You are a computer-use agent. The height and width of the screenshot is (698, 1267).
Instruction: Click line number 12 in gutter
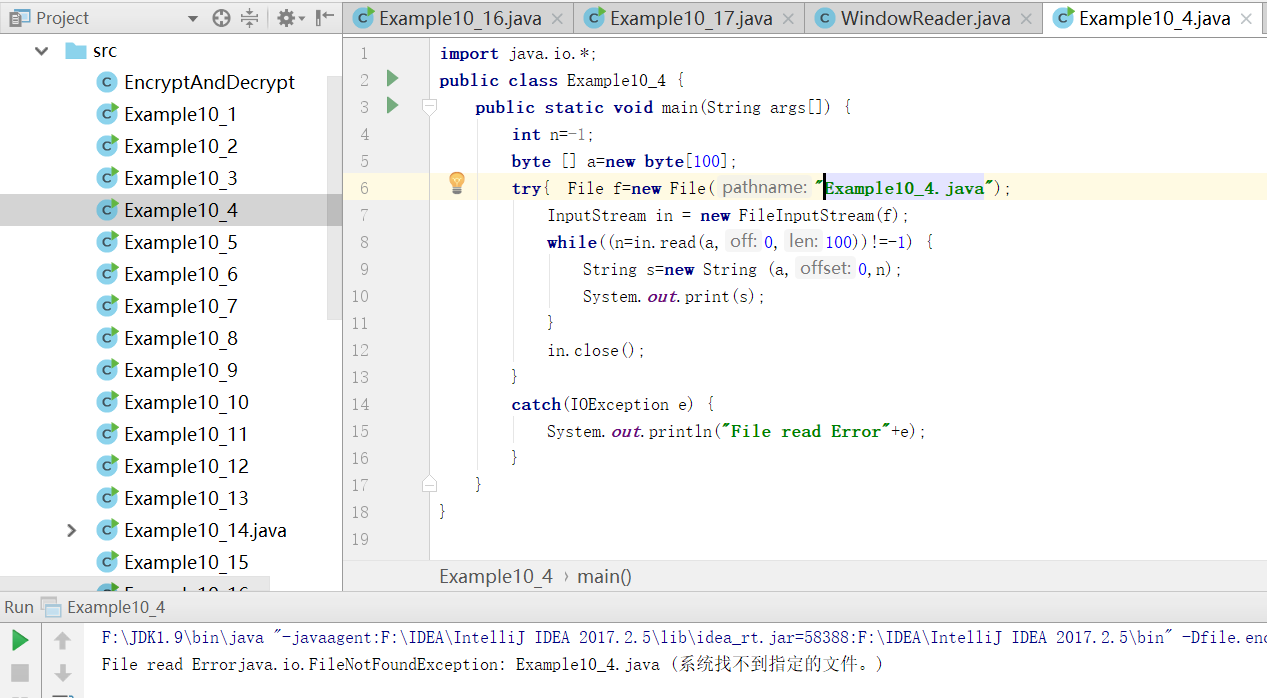pos(360,350)
